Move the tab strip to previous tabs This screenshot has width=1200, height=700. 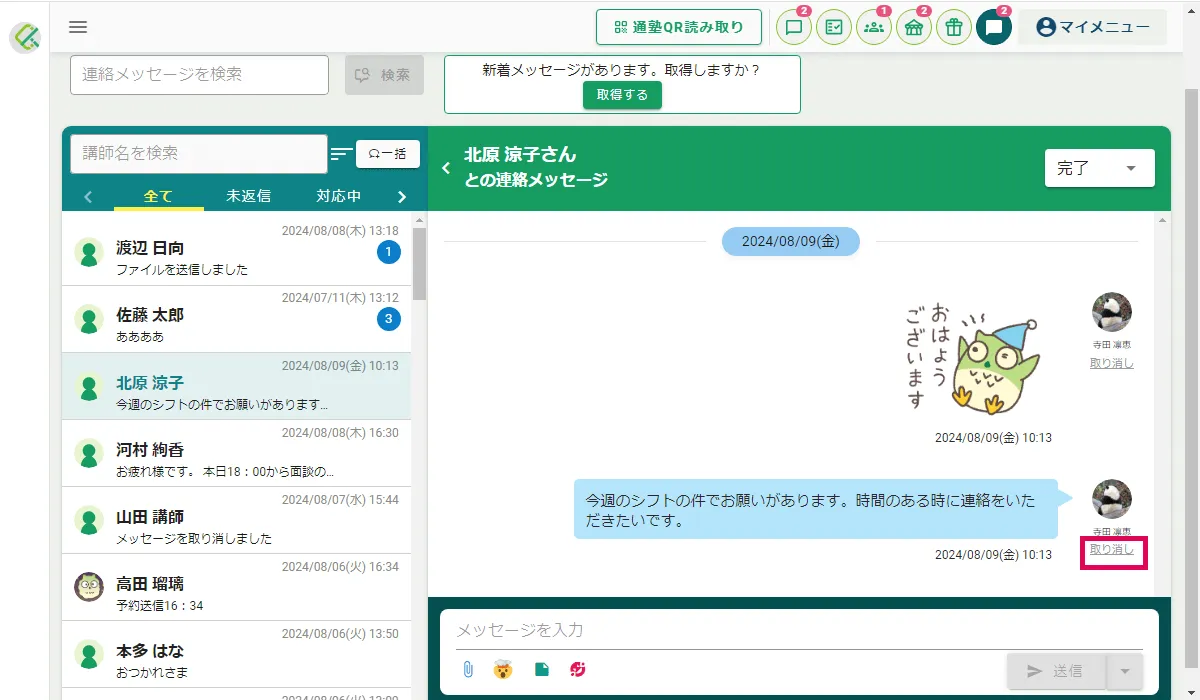(88, 197)
